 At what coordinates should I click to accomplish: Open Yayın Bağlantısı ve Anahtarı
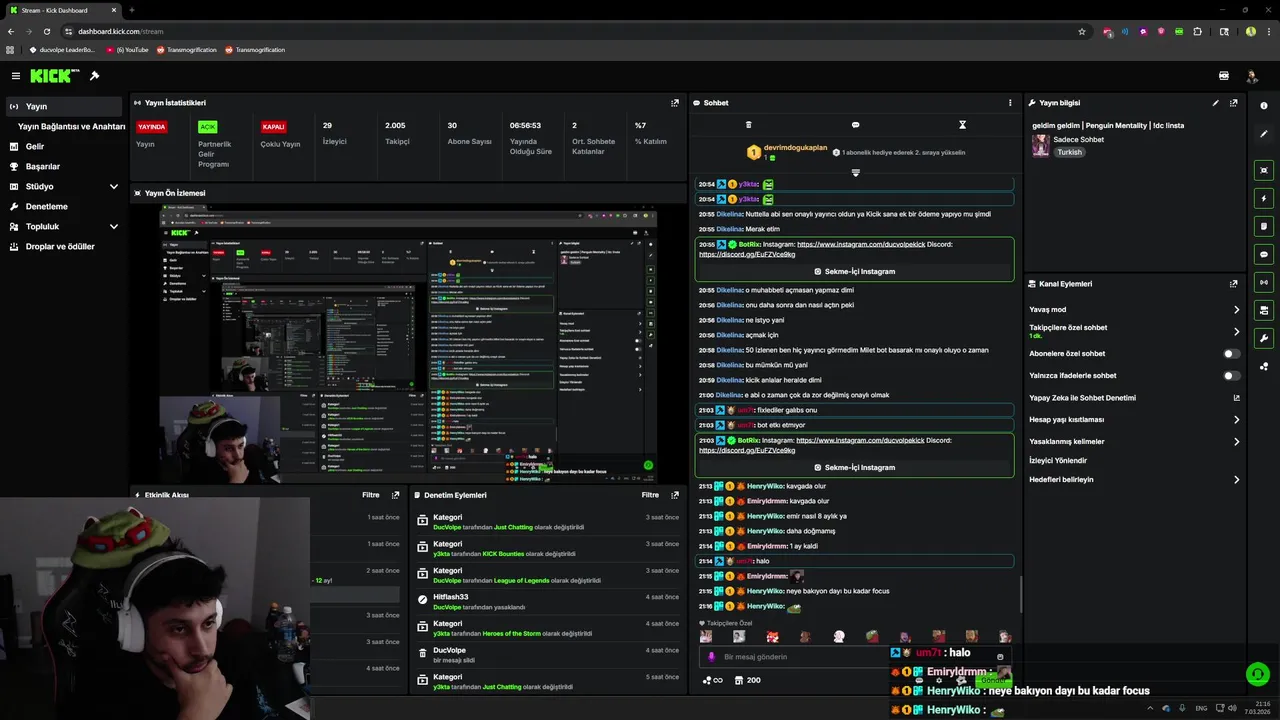coord(71,127)
